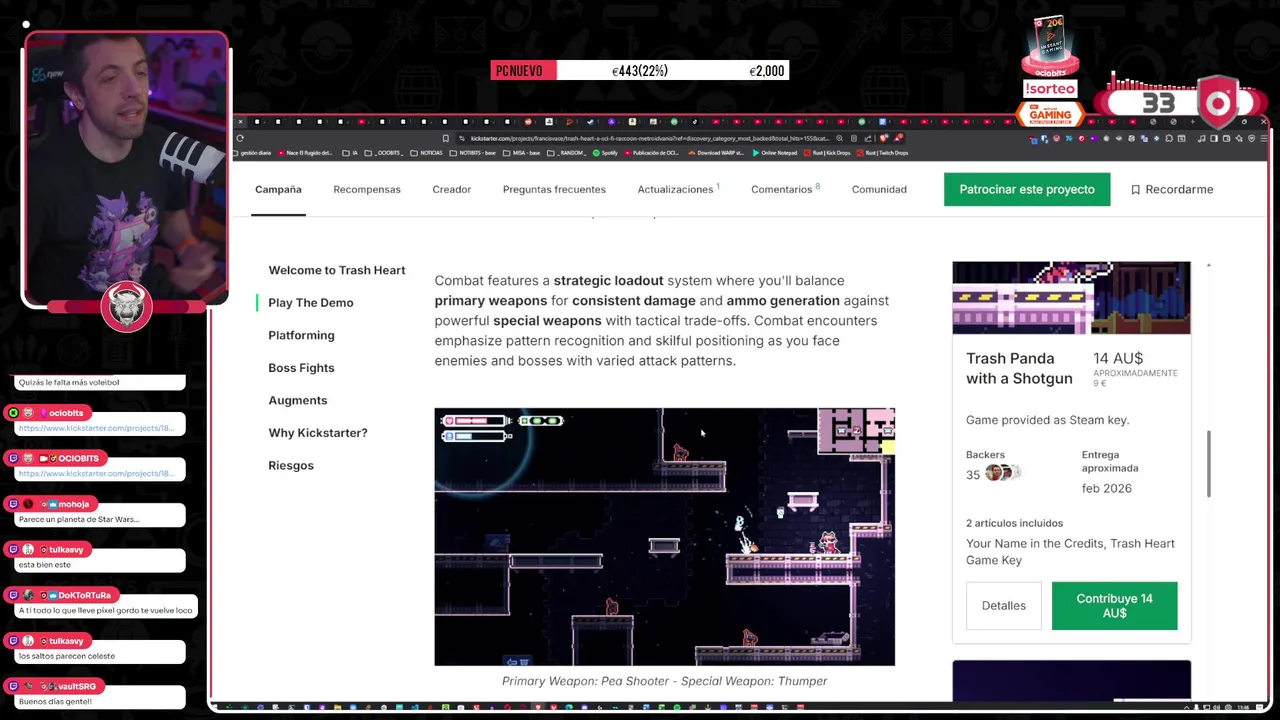Jump to Why Kickstarter? section

[317, 432]
